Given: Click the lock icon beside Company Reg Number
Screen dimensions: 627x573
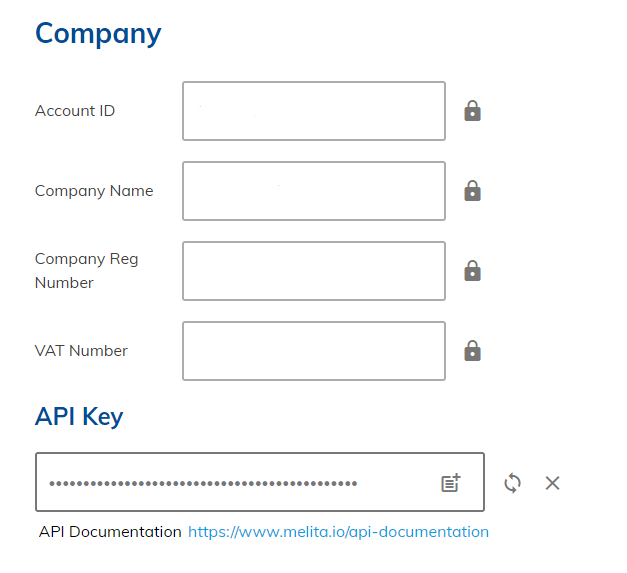Looking at the screenshot, I should 473,271.
